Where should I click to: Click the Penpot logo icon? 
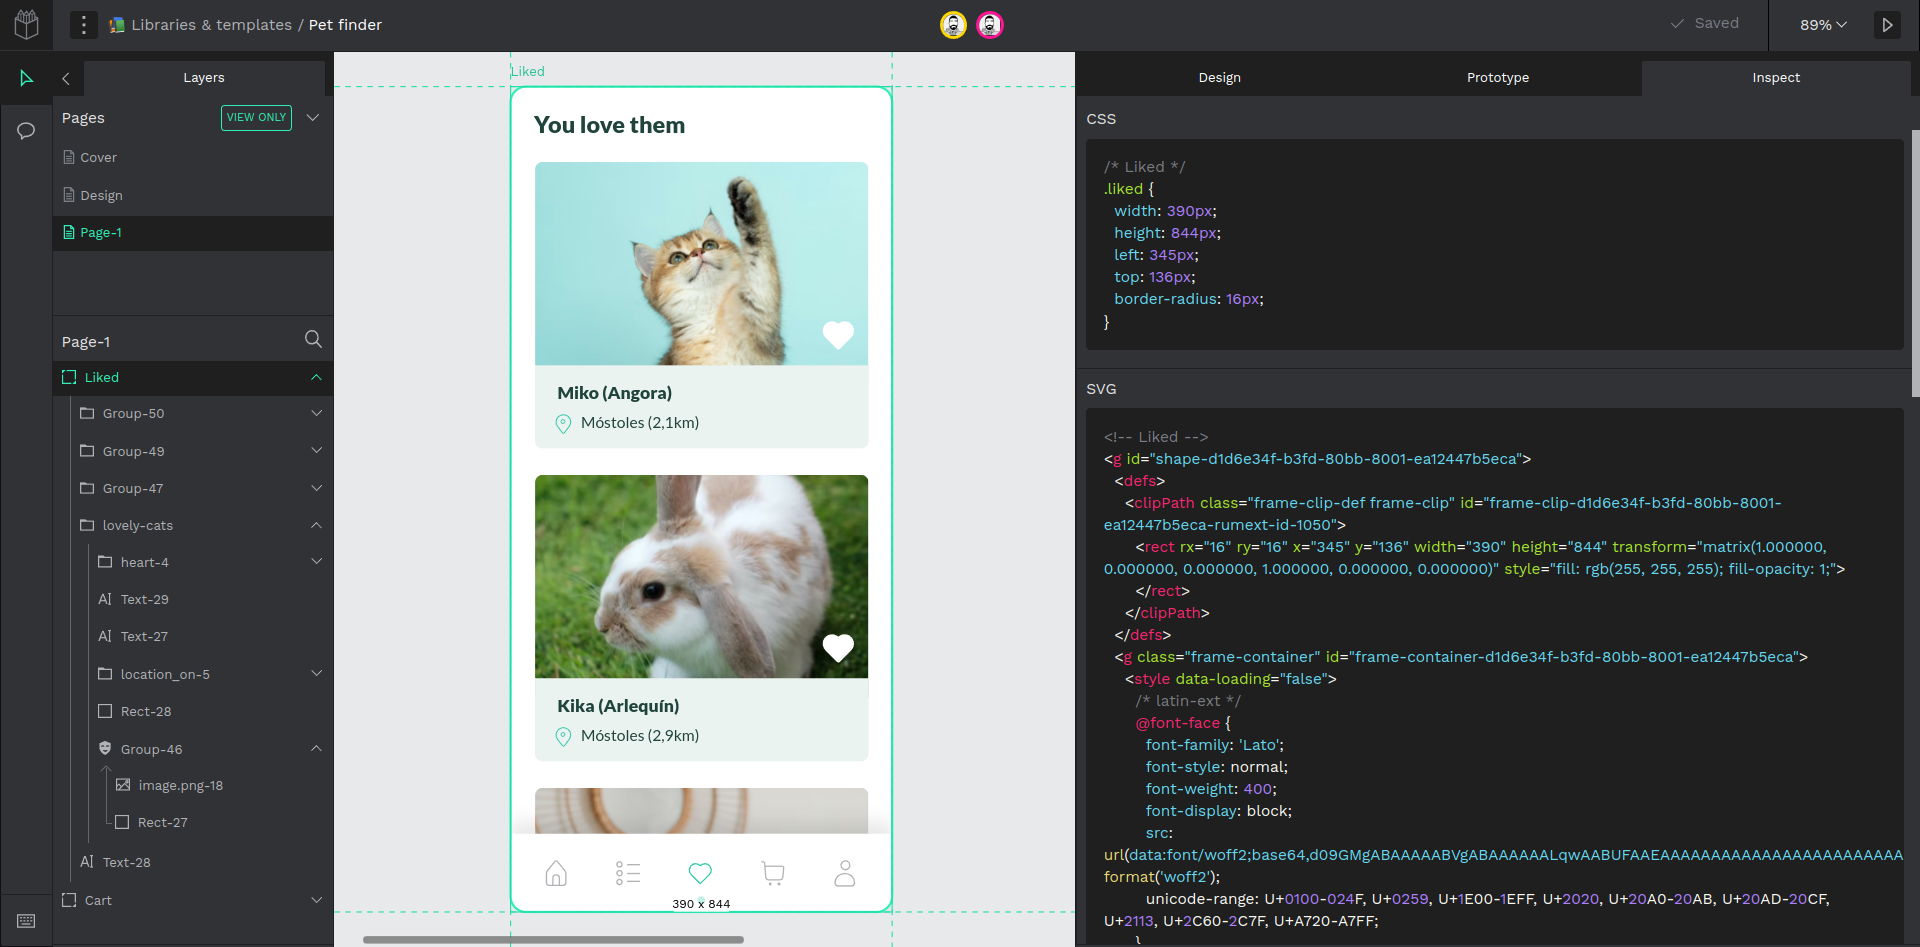[x=26, y=24]
